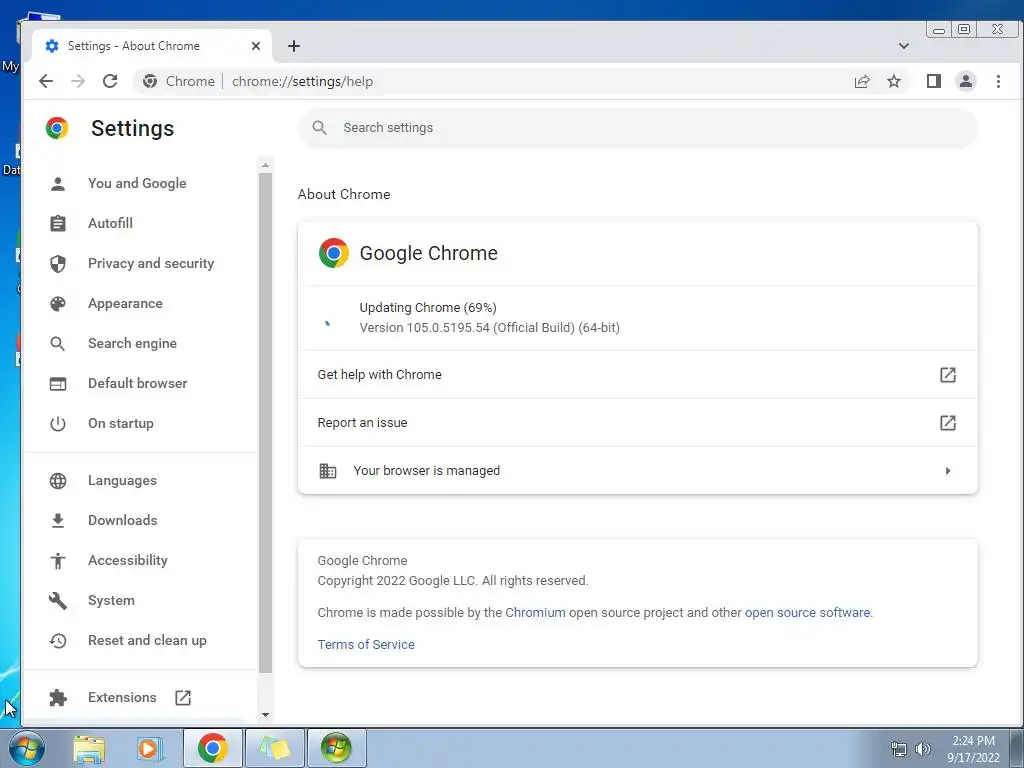Click the sidebar scrollbar thumb

[265, 423]
